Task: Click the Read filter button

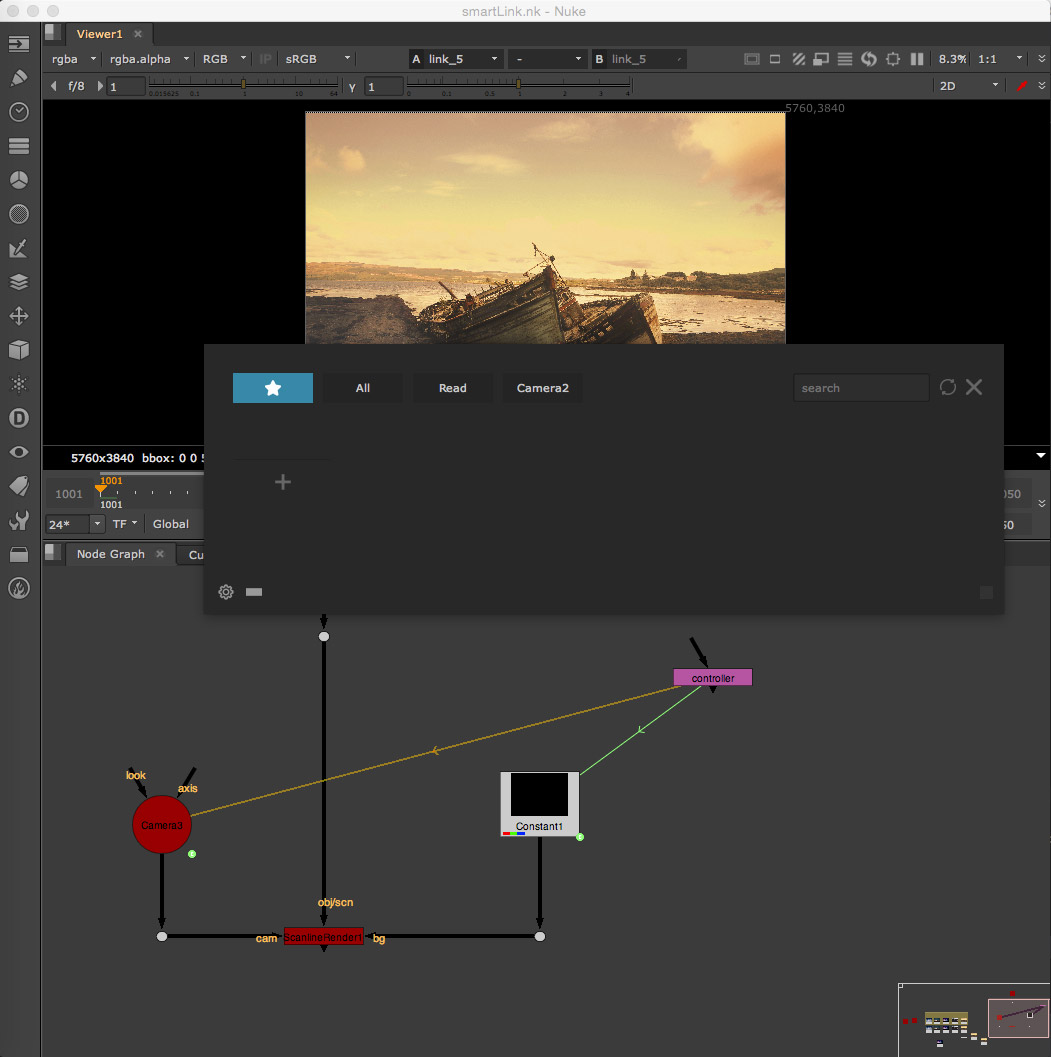Action: click(x=452, y=388)
